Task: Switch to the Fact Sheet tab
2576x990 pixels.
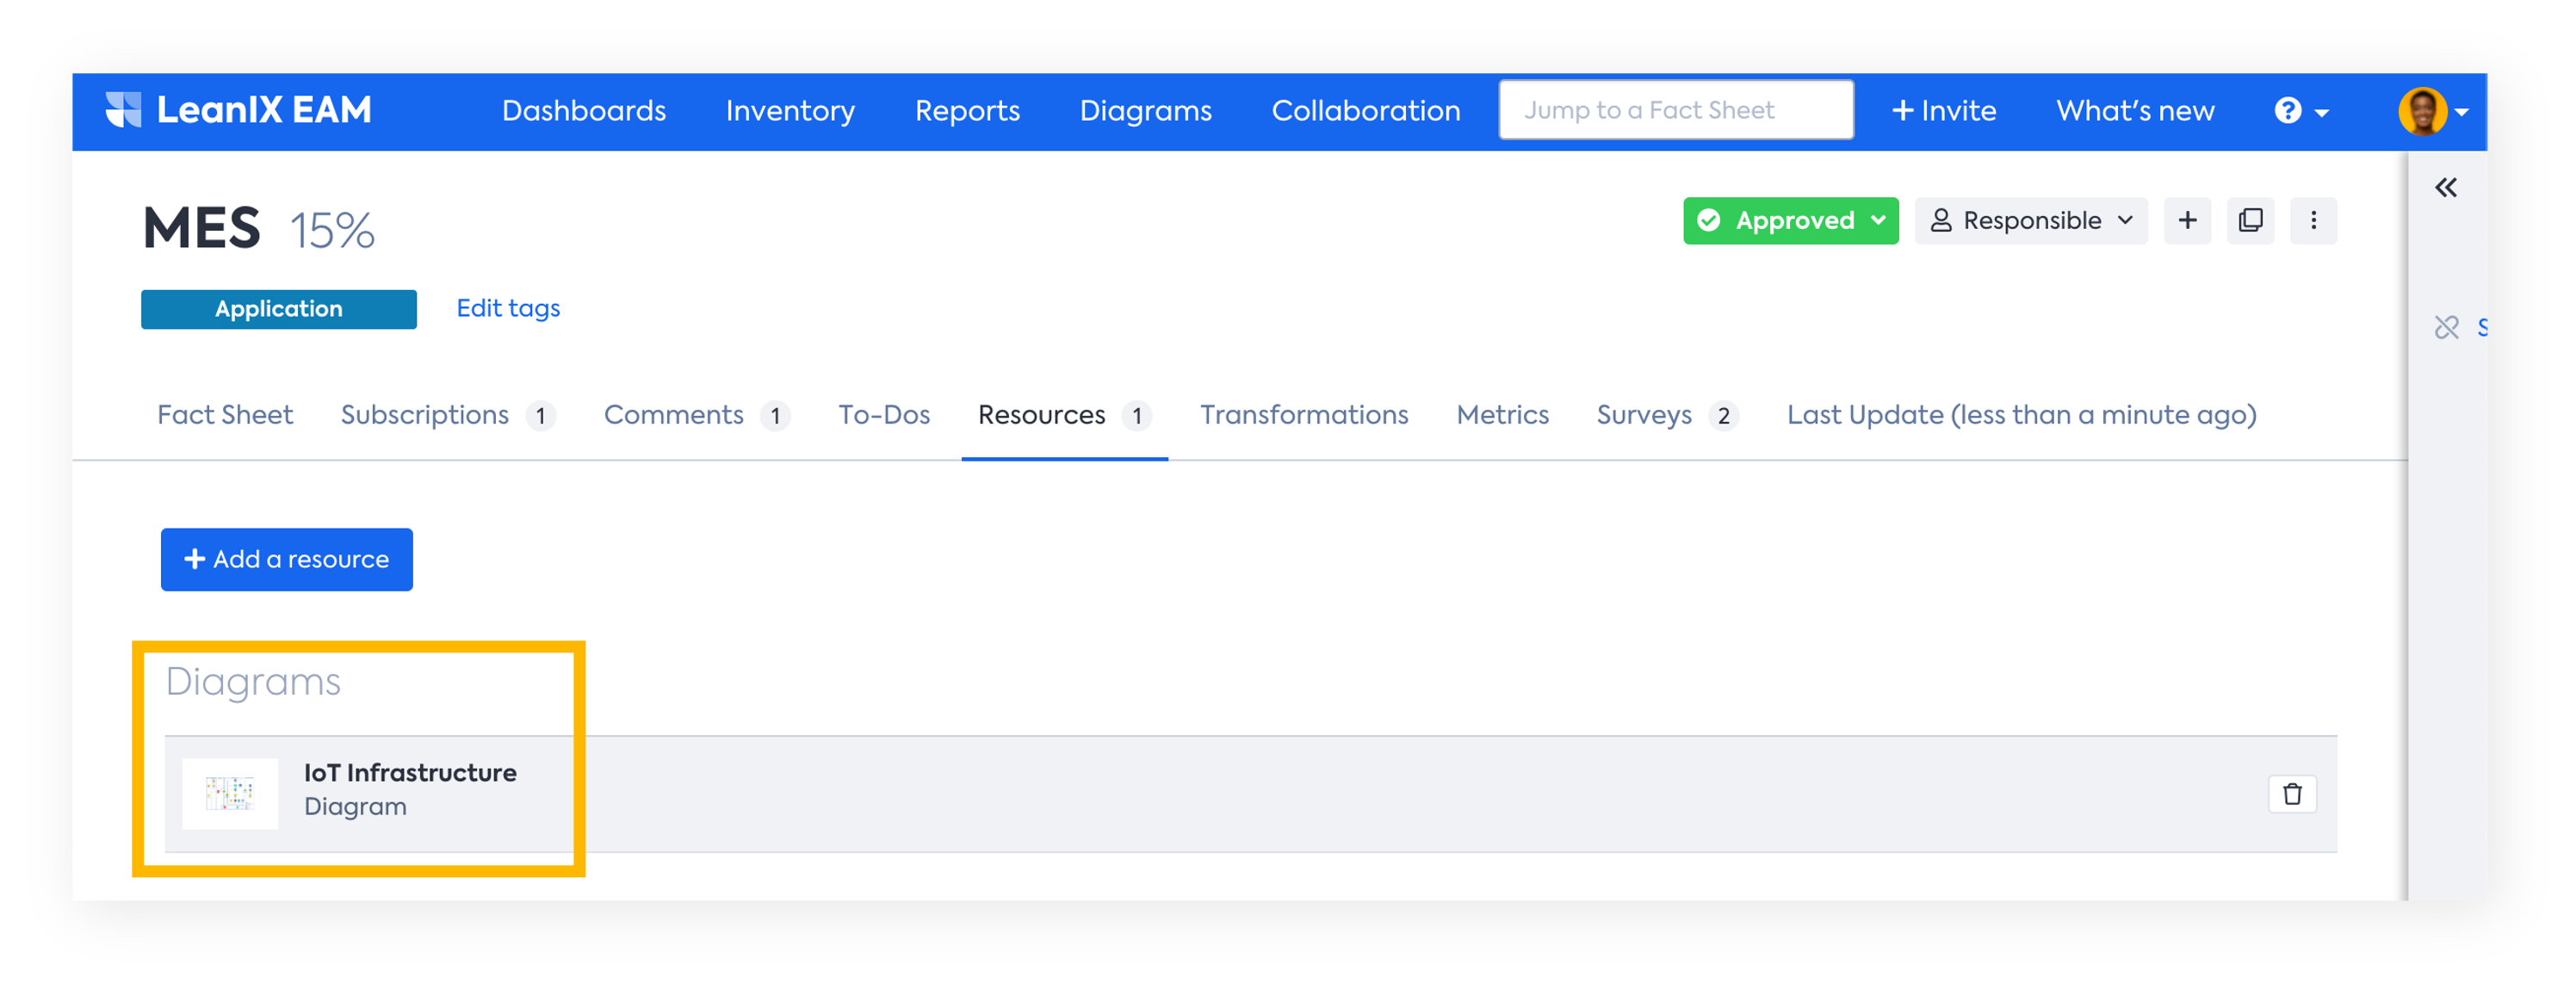Action: click(225, 415)
